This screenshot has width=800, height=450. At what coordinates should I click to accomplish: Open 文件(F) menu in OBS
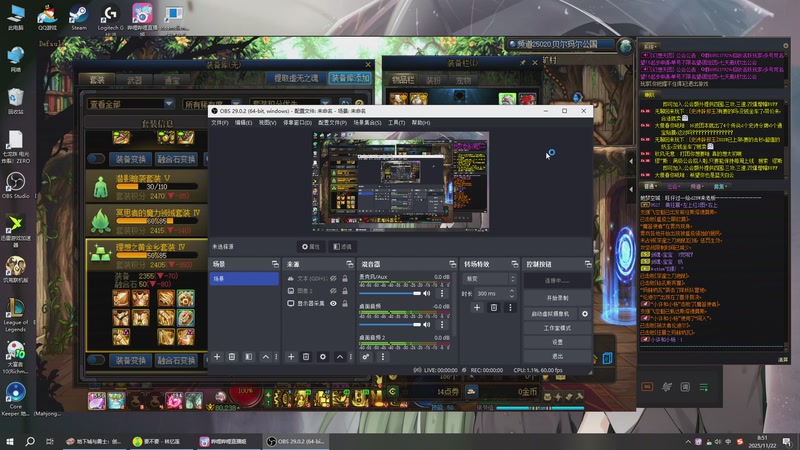pos(220,122)
